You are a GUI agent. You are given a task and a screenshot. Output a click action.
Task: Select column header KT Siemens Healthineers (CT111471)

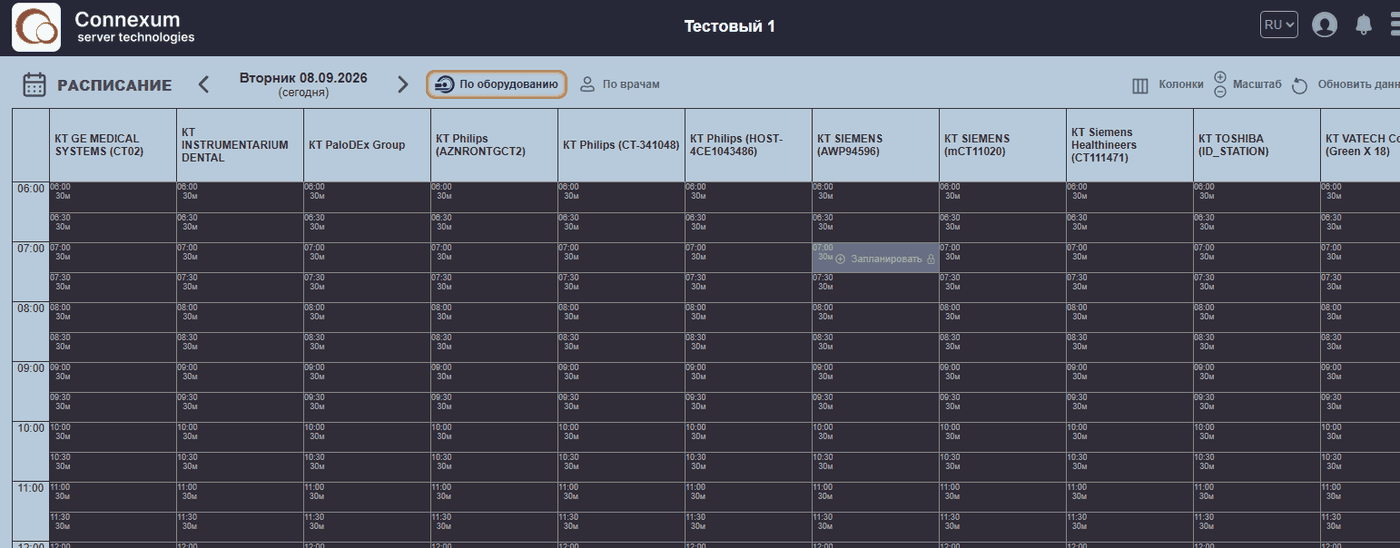point(1129,145)
